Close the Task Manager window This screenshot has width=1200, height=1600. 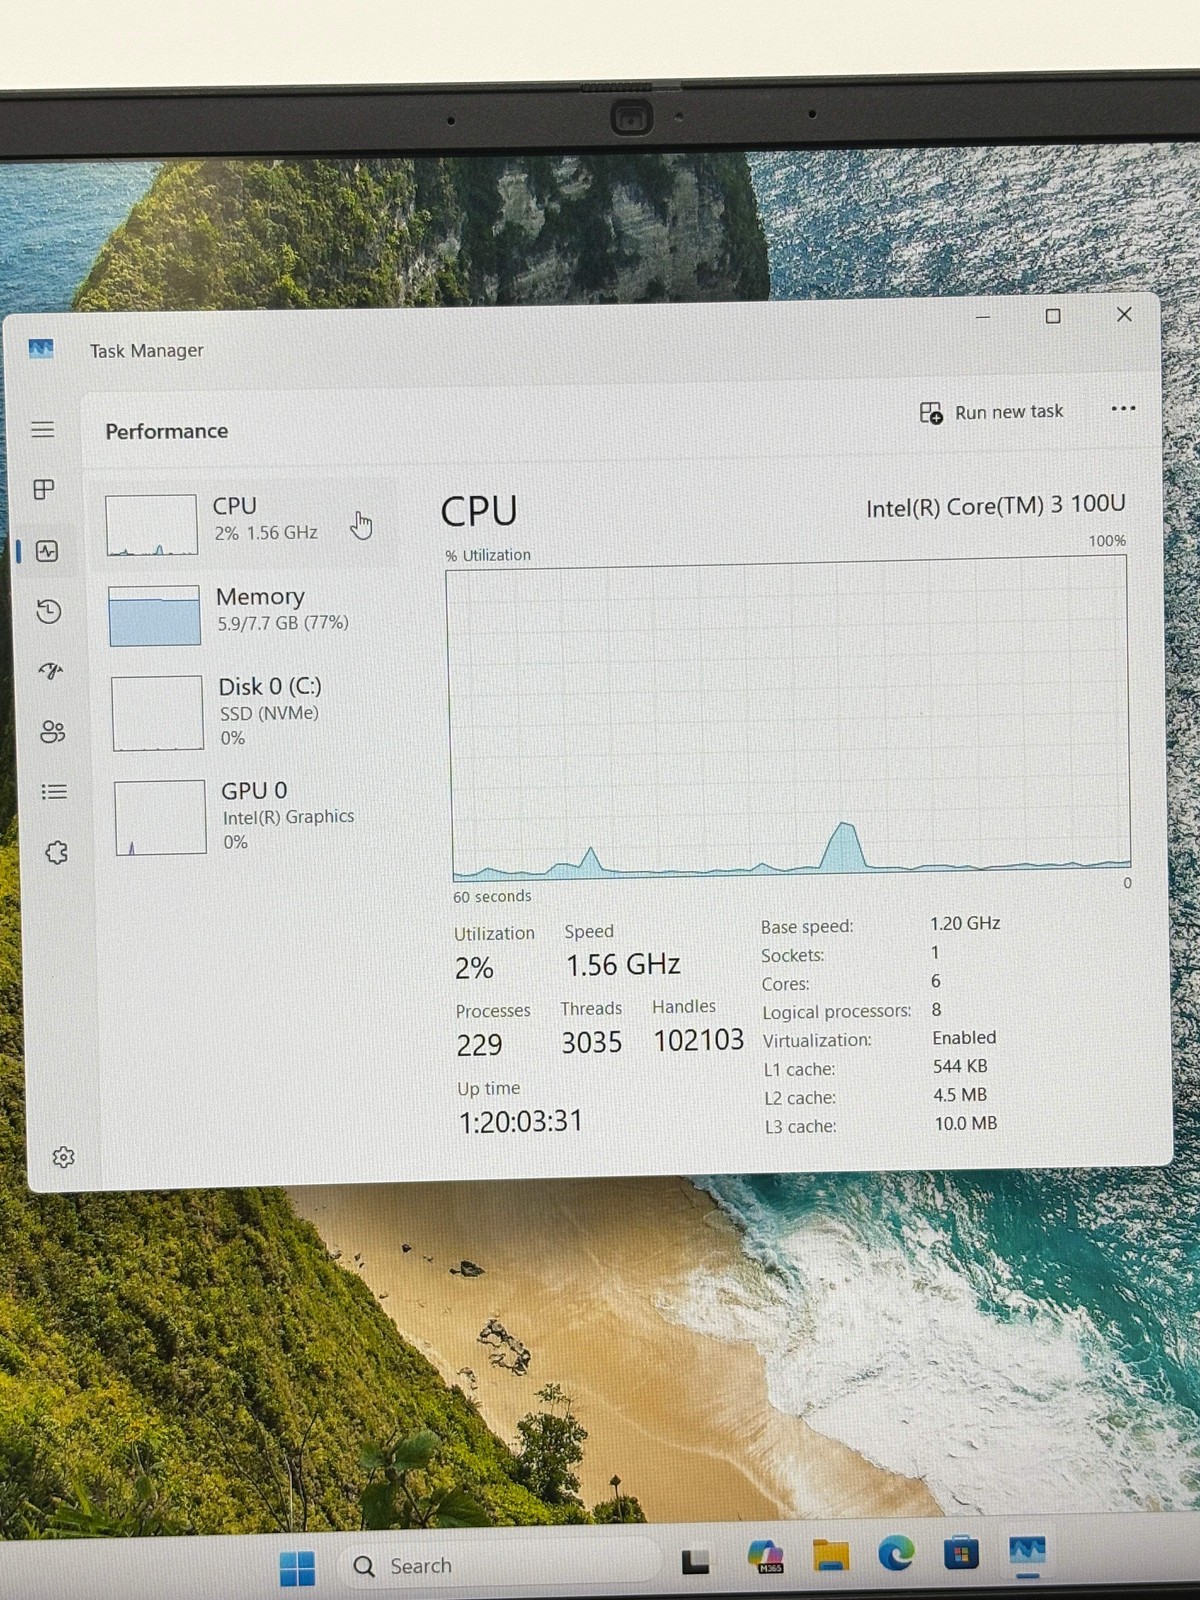tap(1124, 314)
